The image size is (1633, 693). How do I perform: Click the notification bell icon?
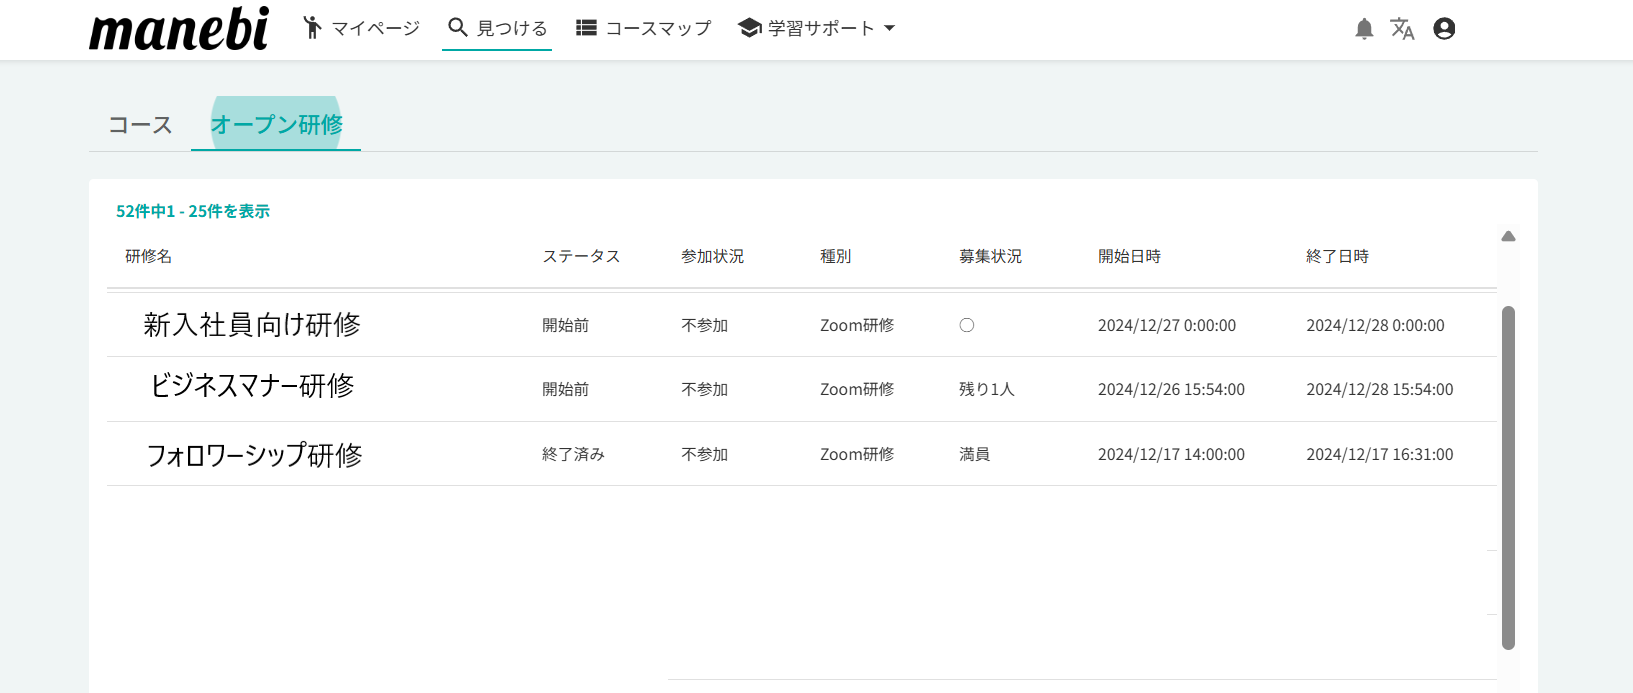(1364, 29)
